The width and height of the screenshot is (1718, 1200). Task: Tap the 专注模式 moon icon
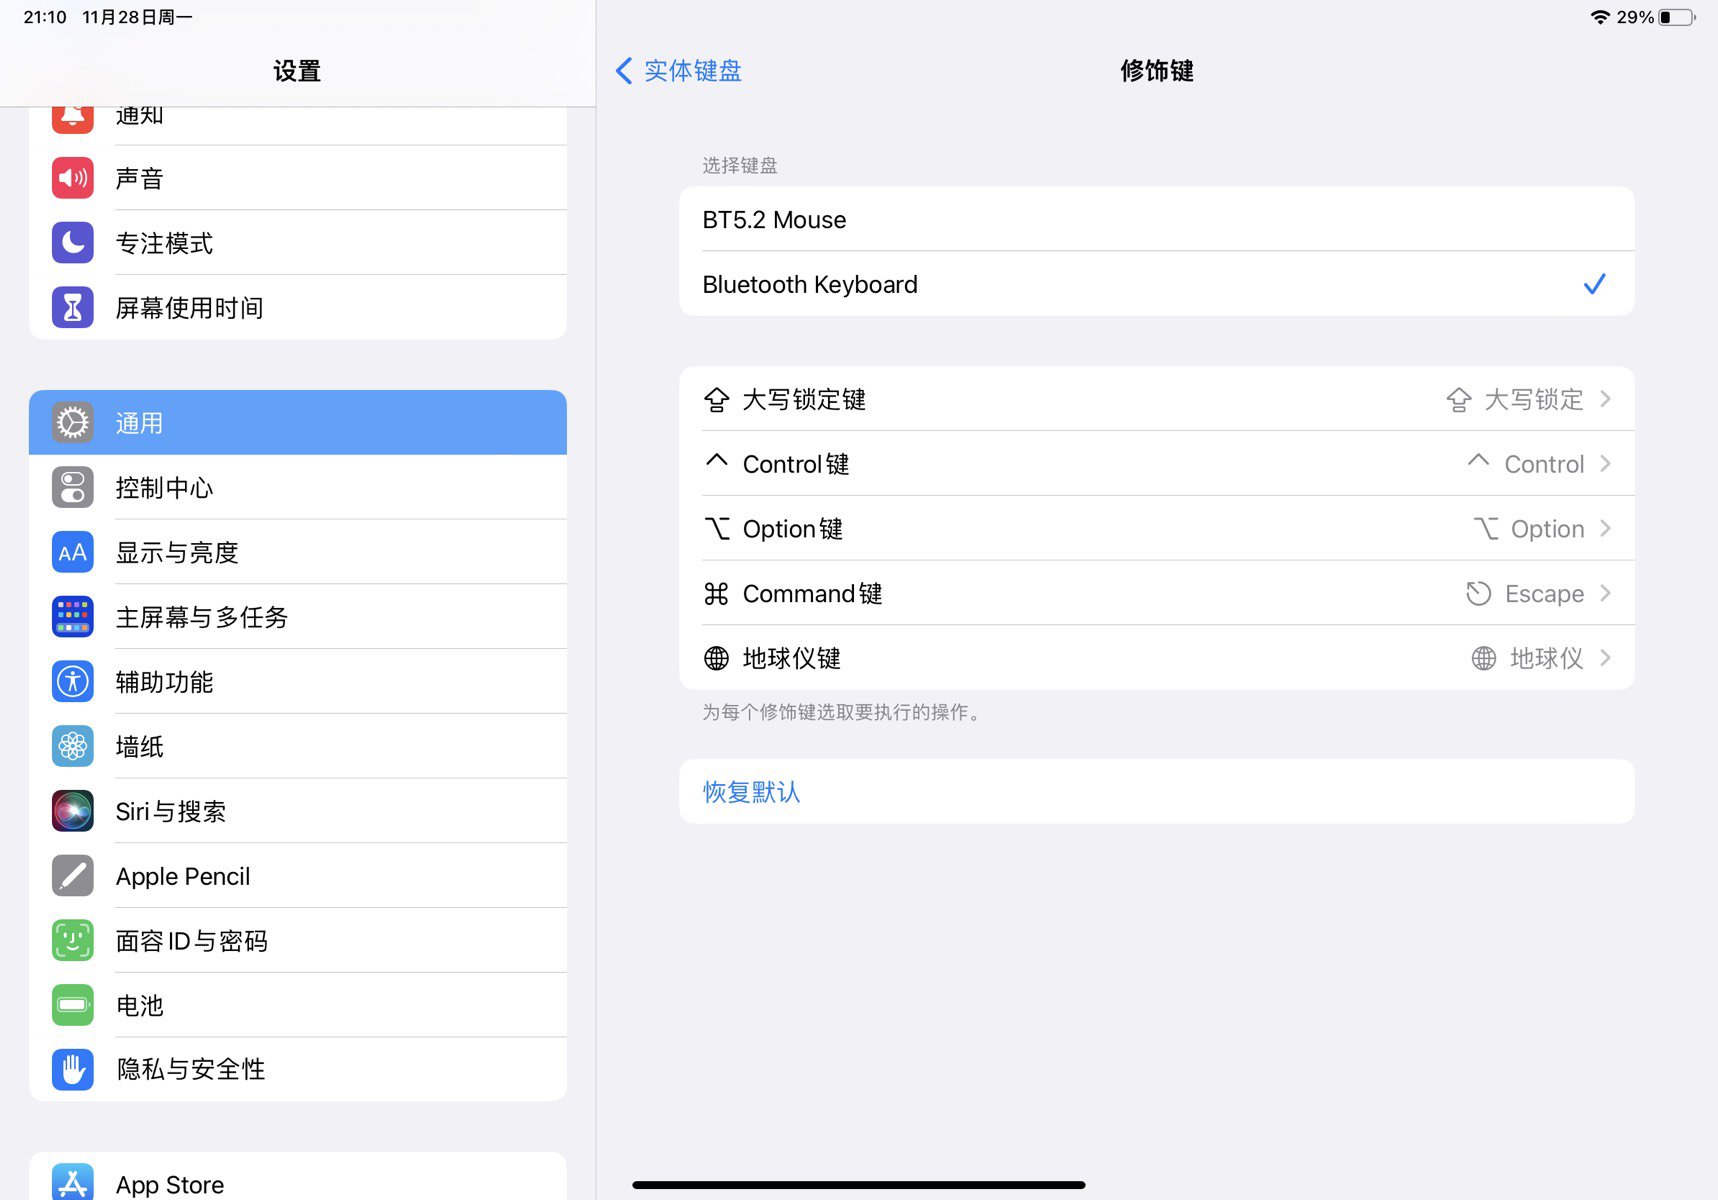pyautogui.click(x=72, y=243)
